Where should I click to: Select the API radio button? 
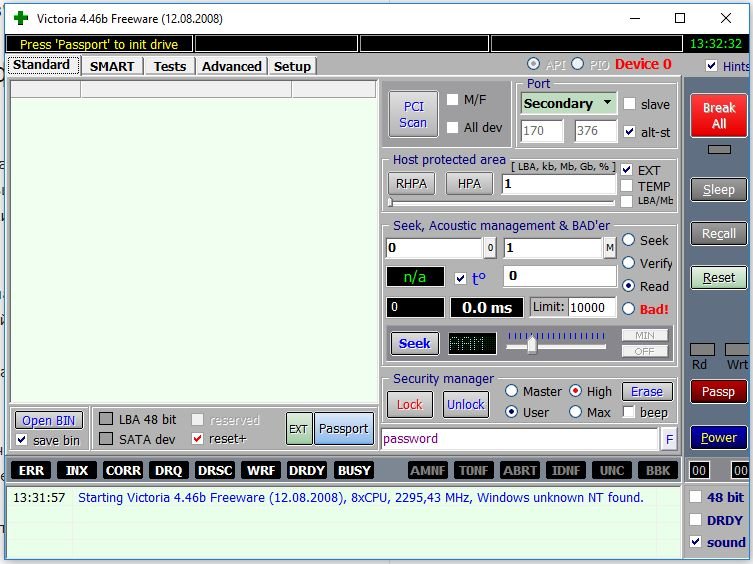click(x=533, y=64)
